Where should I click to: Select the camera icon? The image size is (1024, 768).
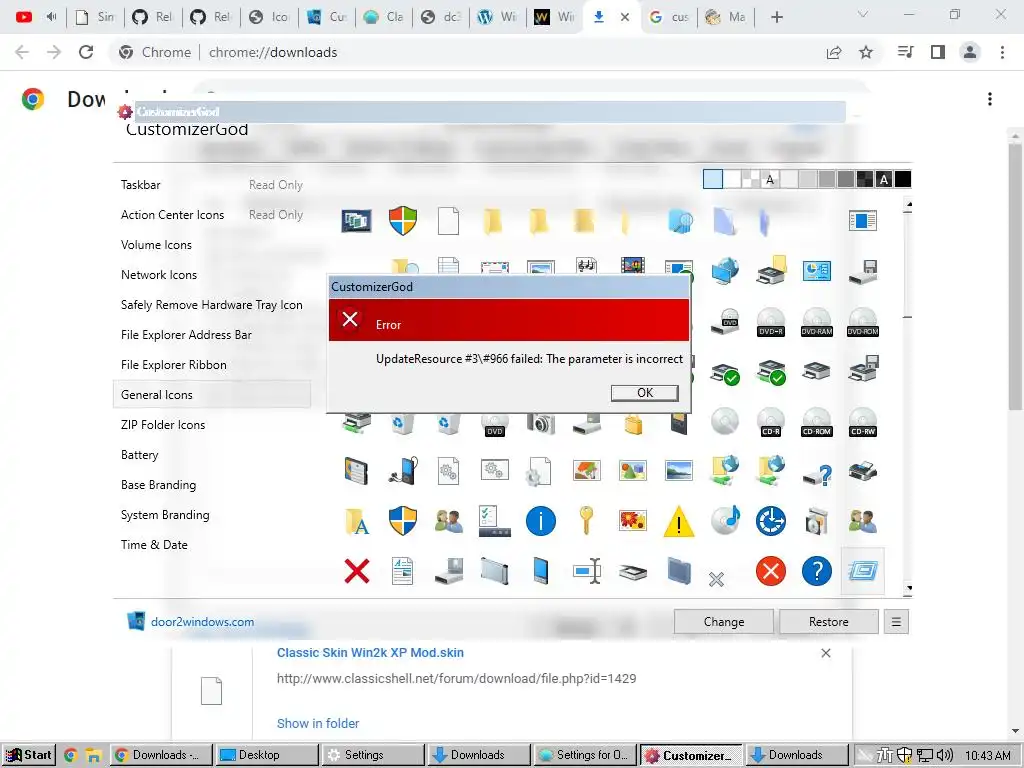541,424
